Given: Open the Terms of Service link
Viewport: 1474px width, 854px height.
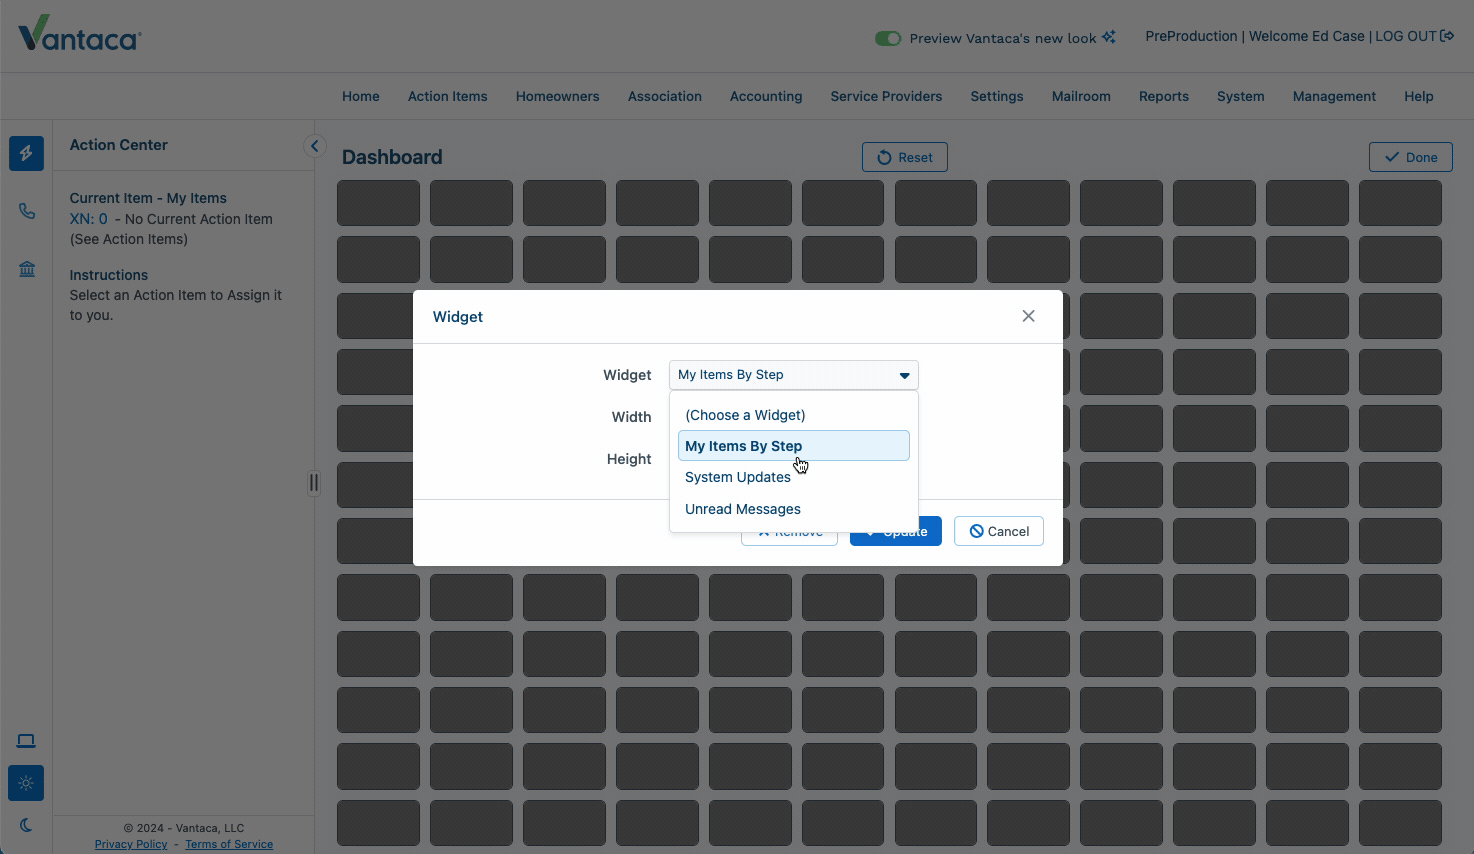Looking at the screenshot, I should tap(229, 844).
